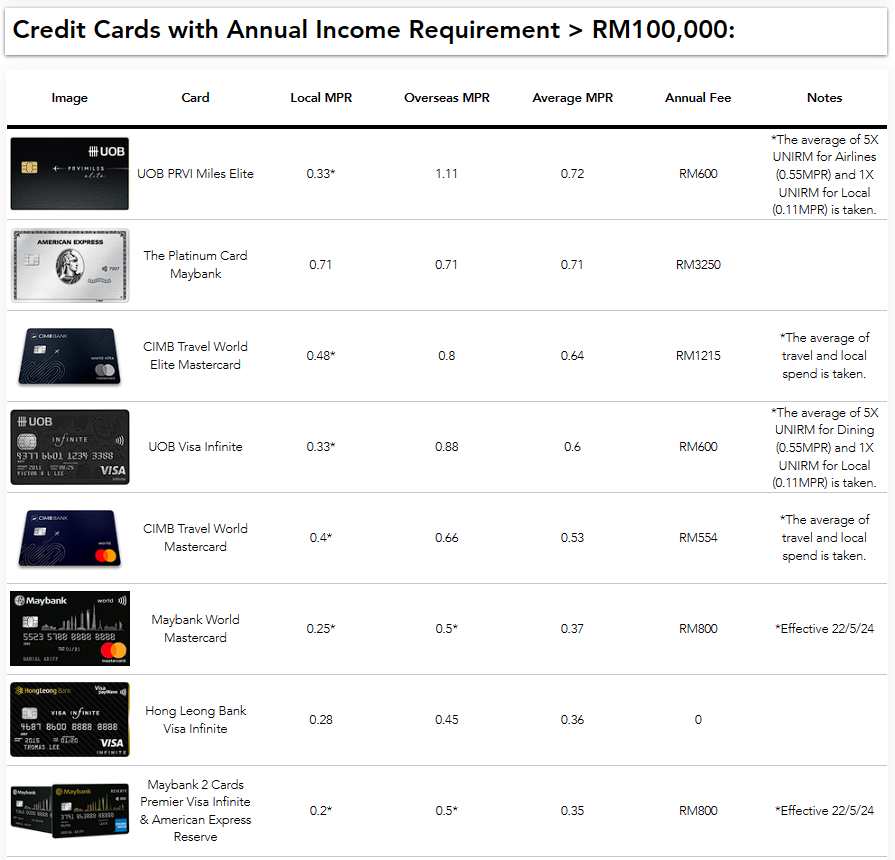Click the Local MPR value 0.28
The width and height of the screenshot is (895, 860).
click(321, 720)
